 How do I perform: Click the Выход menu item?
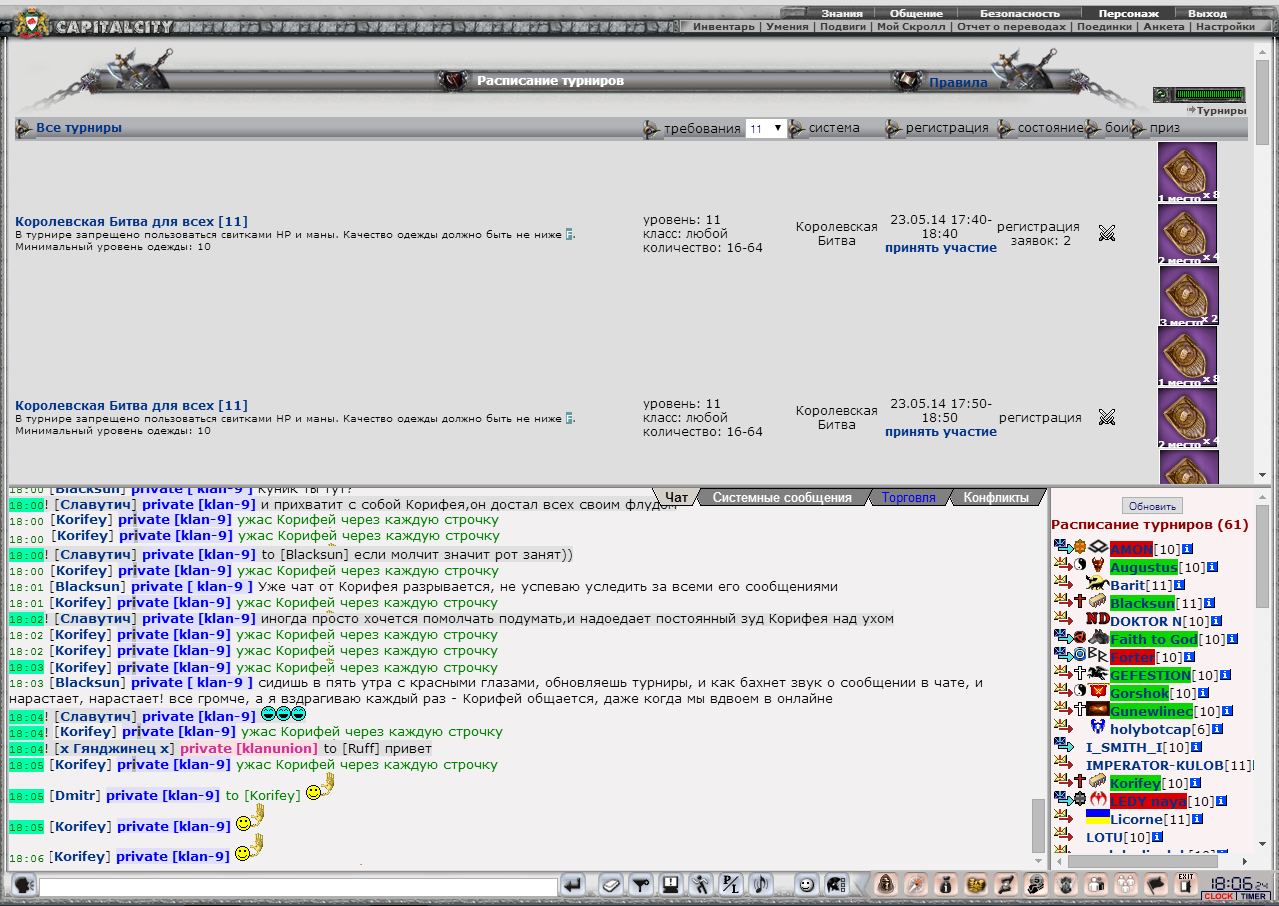(1207, 14)
